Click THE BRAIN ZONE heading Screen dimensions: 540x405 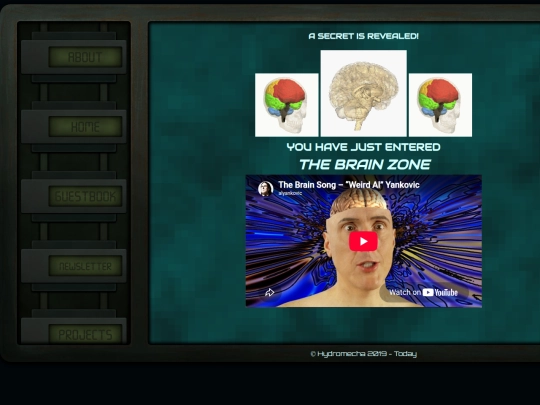coord(365,164)
